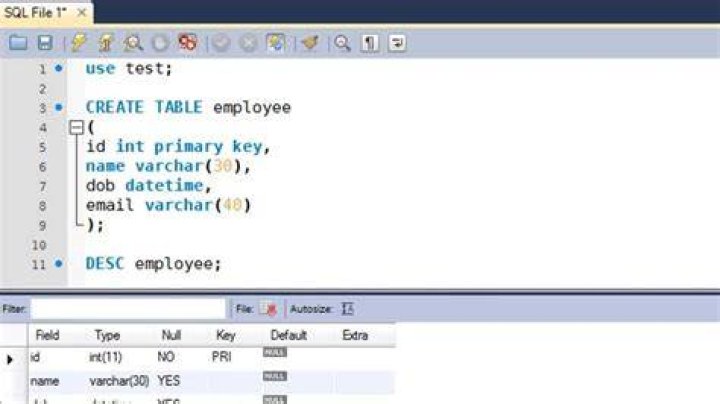720x404 pixels.
Task: Rollback transaction X icon
Action: click(x=248, y=43)
